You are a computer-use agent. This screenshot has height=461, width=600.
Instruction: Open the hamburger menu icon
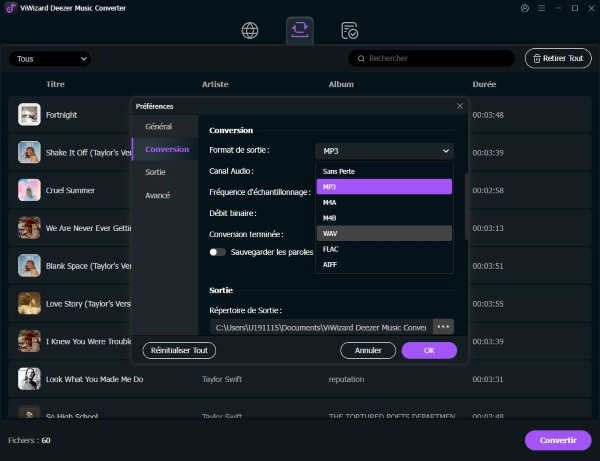[x=541, y=8]
